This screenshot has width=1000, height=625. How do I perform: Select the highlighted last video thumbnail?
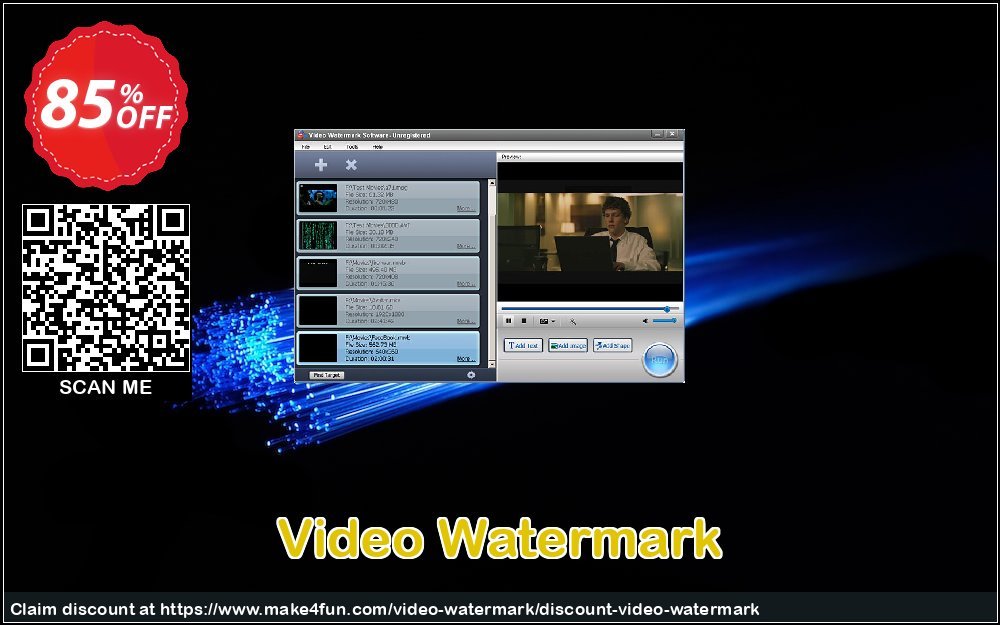coord(318,348)
